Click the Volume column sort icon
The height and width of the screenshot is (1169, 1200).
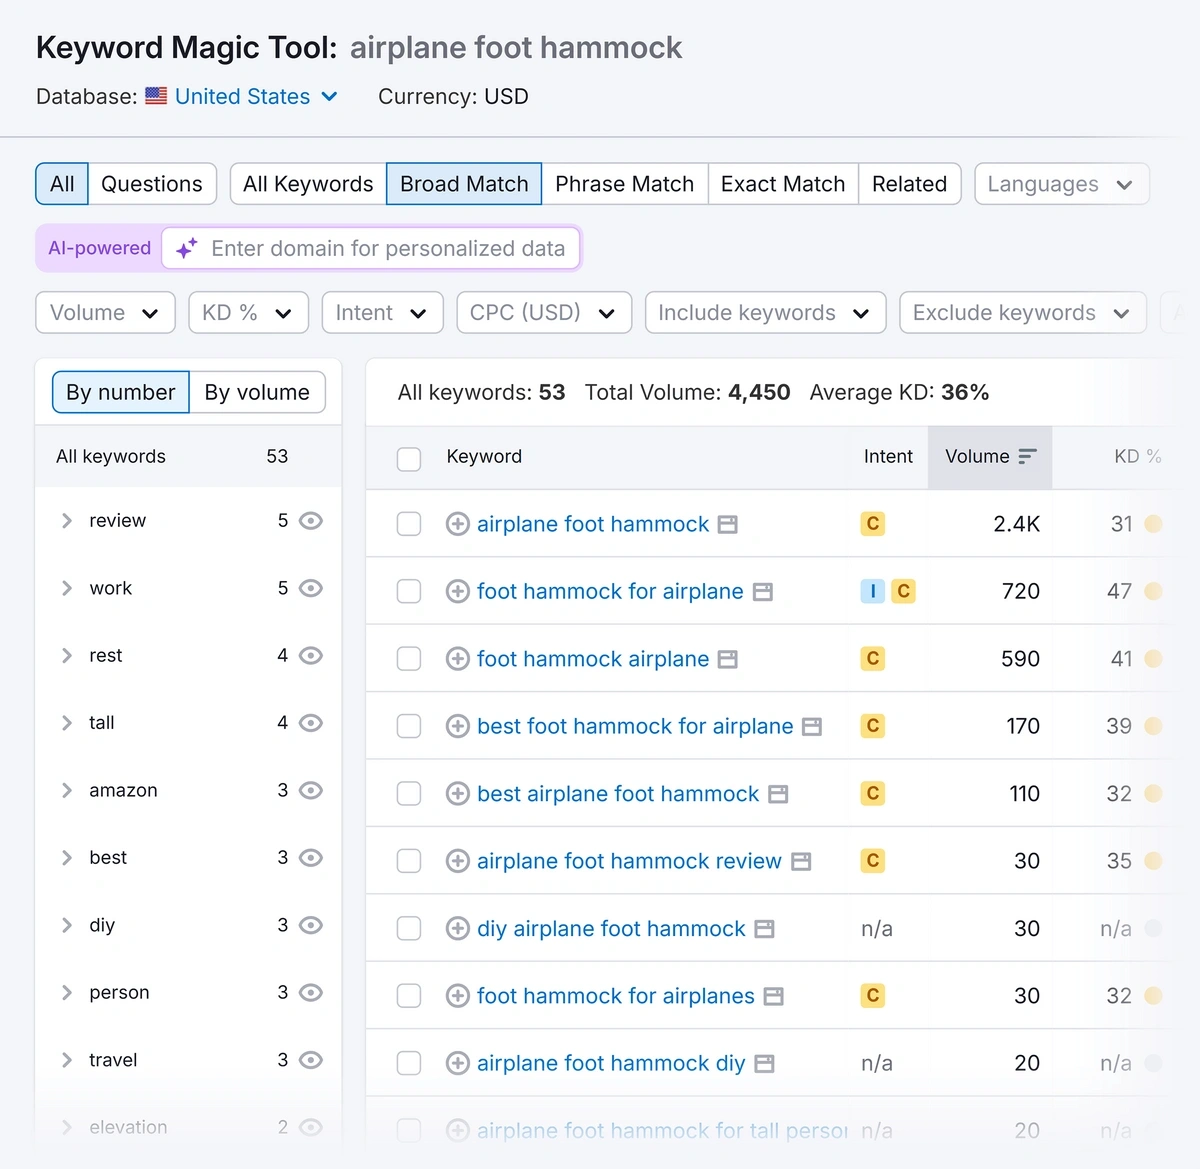(1027, 457)
